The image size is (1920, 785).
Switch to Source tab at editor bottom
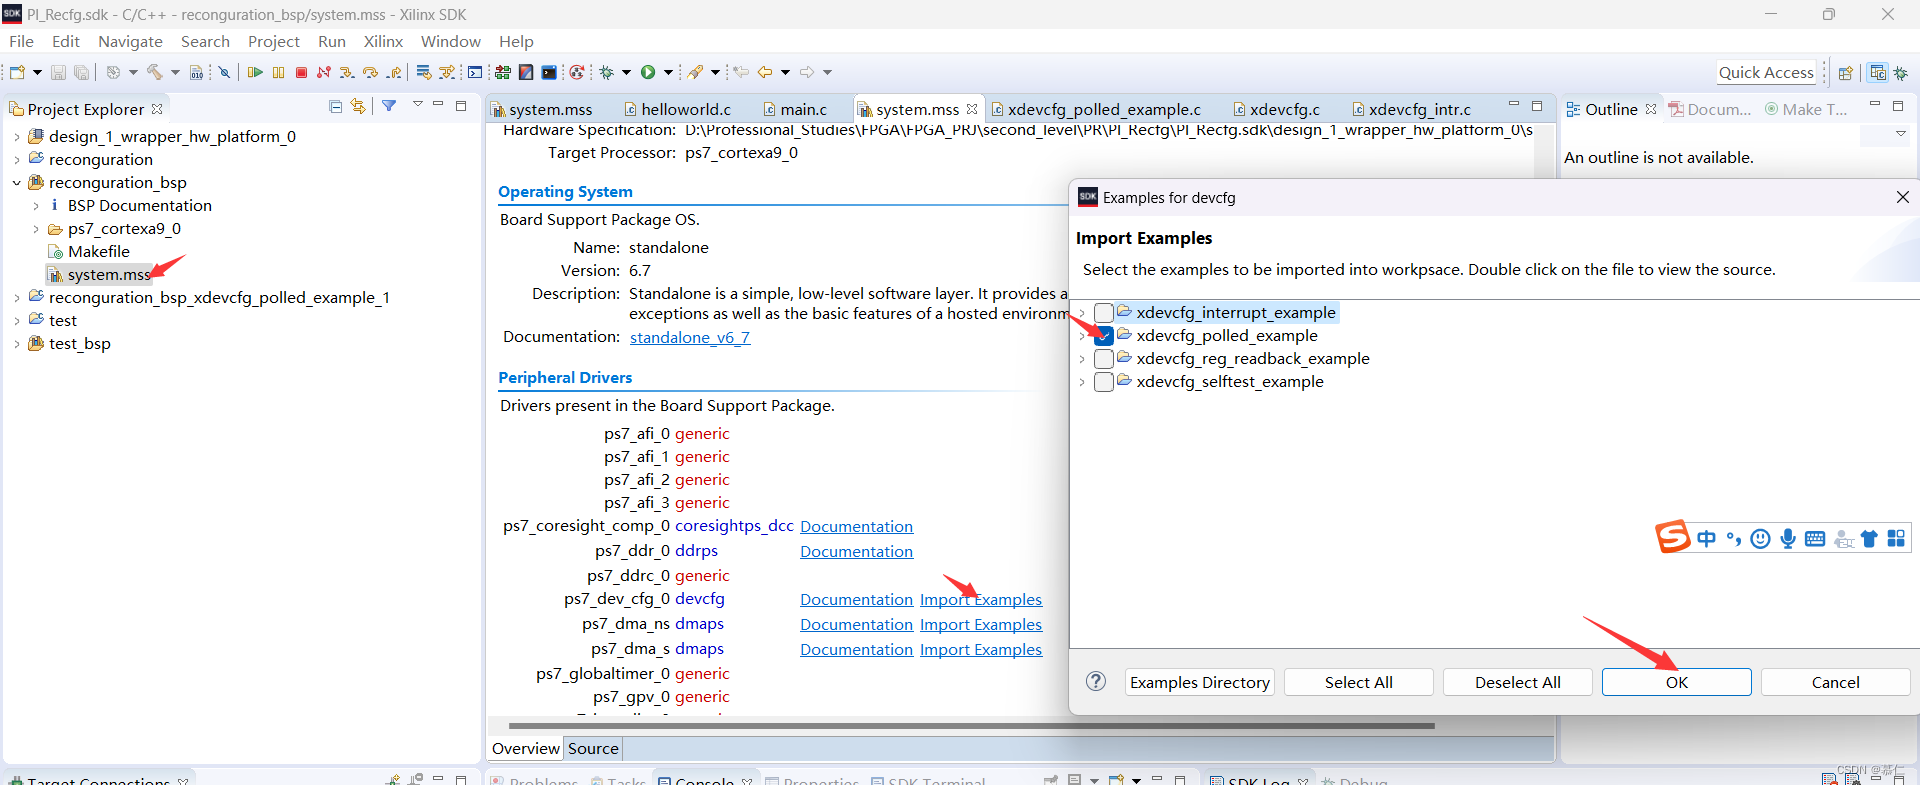[593, 748]
